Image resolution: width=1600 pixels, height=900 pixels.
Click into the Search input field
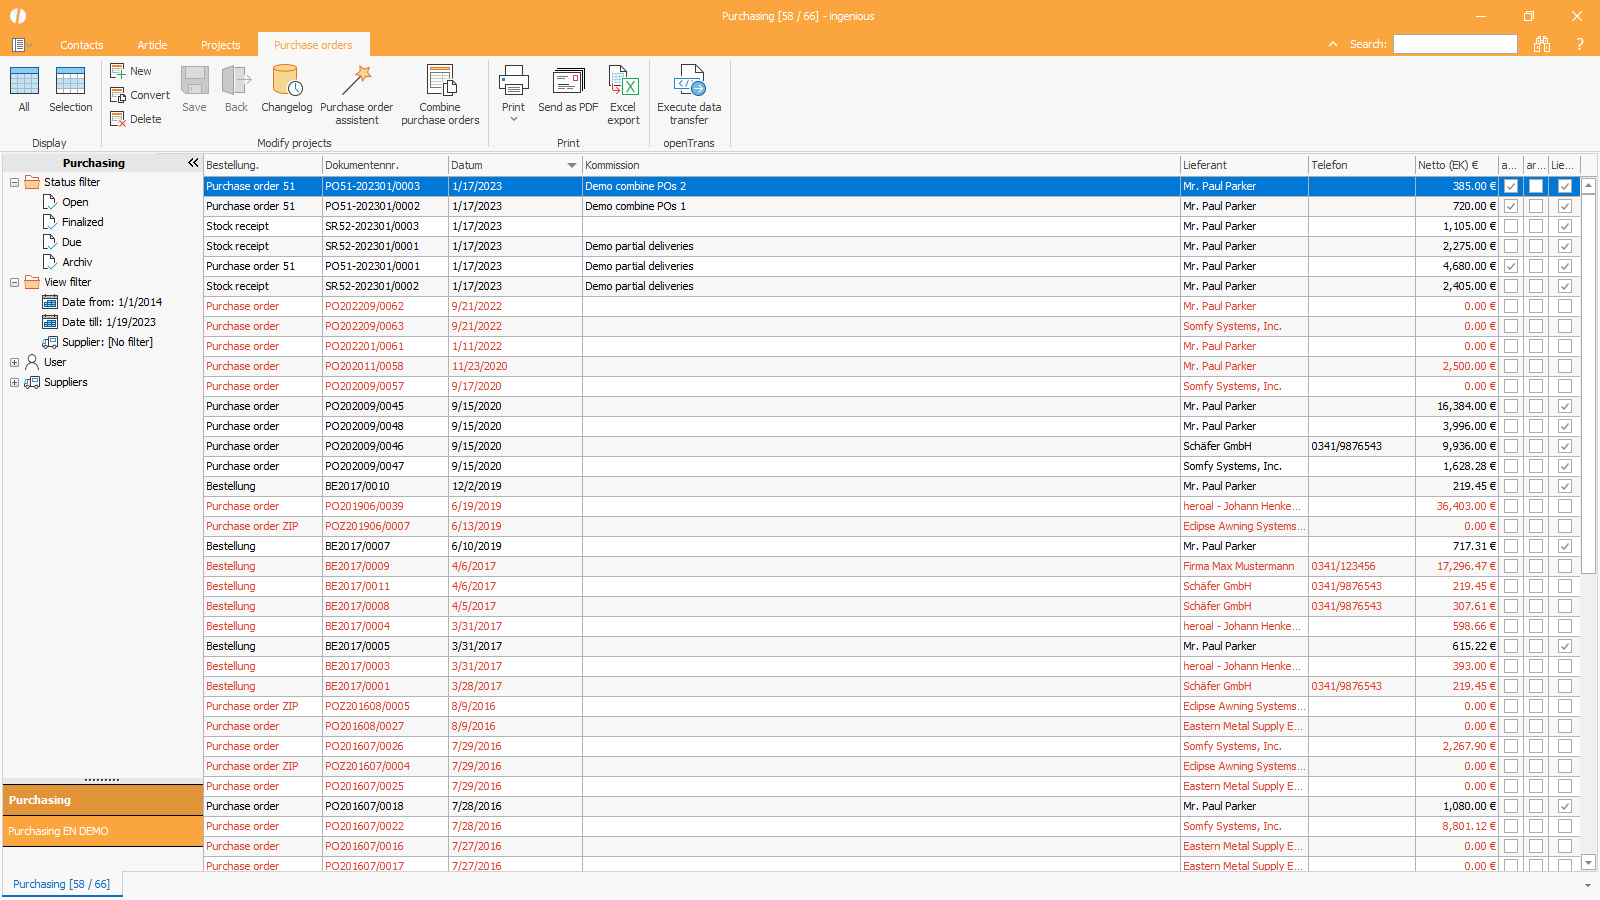[1455, 44]
